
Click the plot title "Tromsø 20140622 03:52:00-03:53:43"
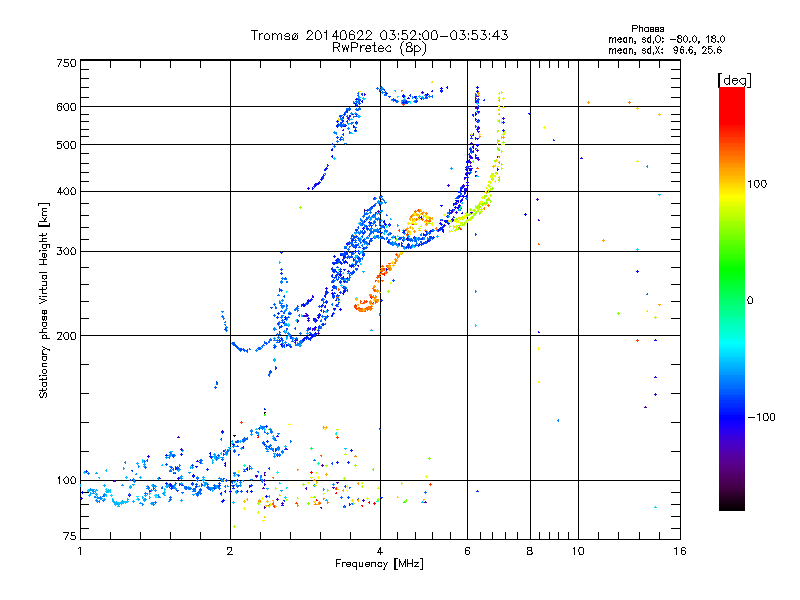380,35
